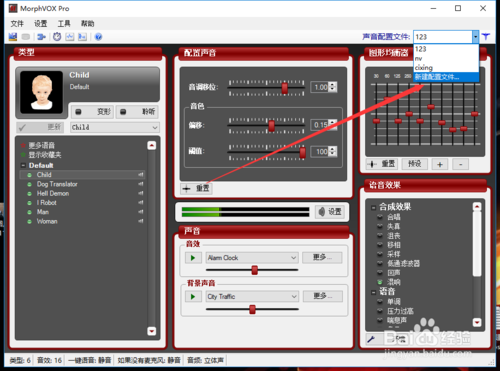Click the 更新 update button
This screenshot has width=500, height=371.
pos(40,127)
